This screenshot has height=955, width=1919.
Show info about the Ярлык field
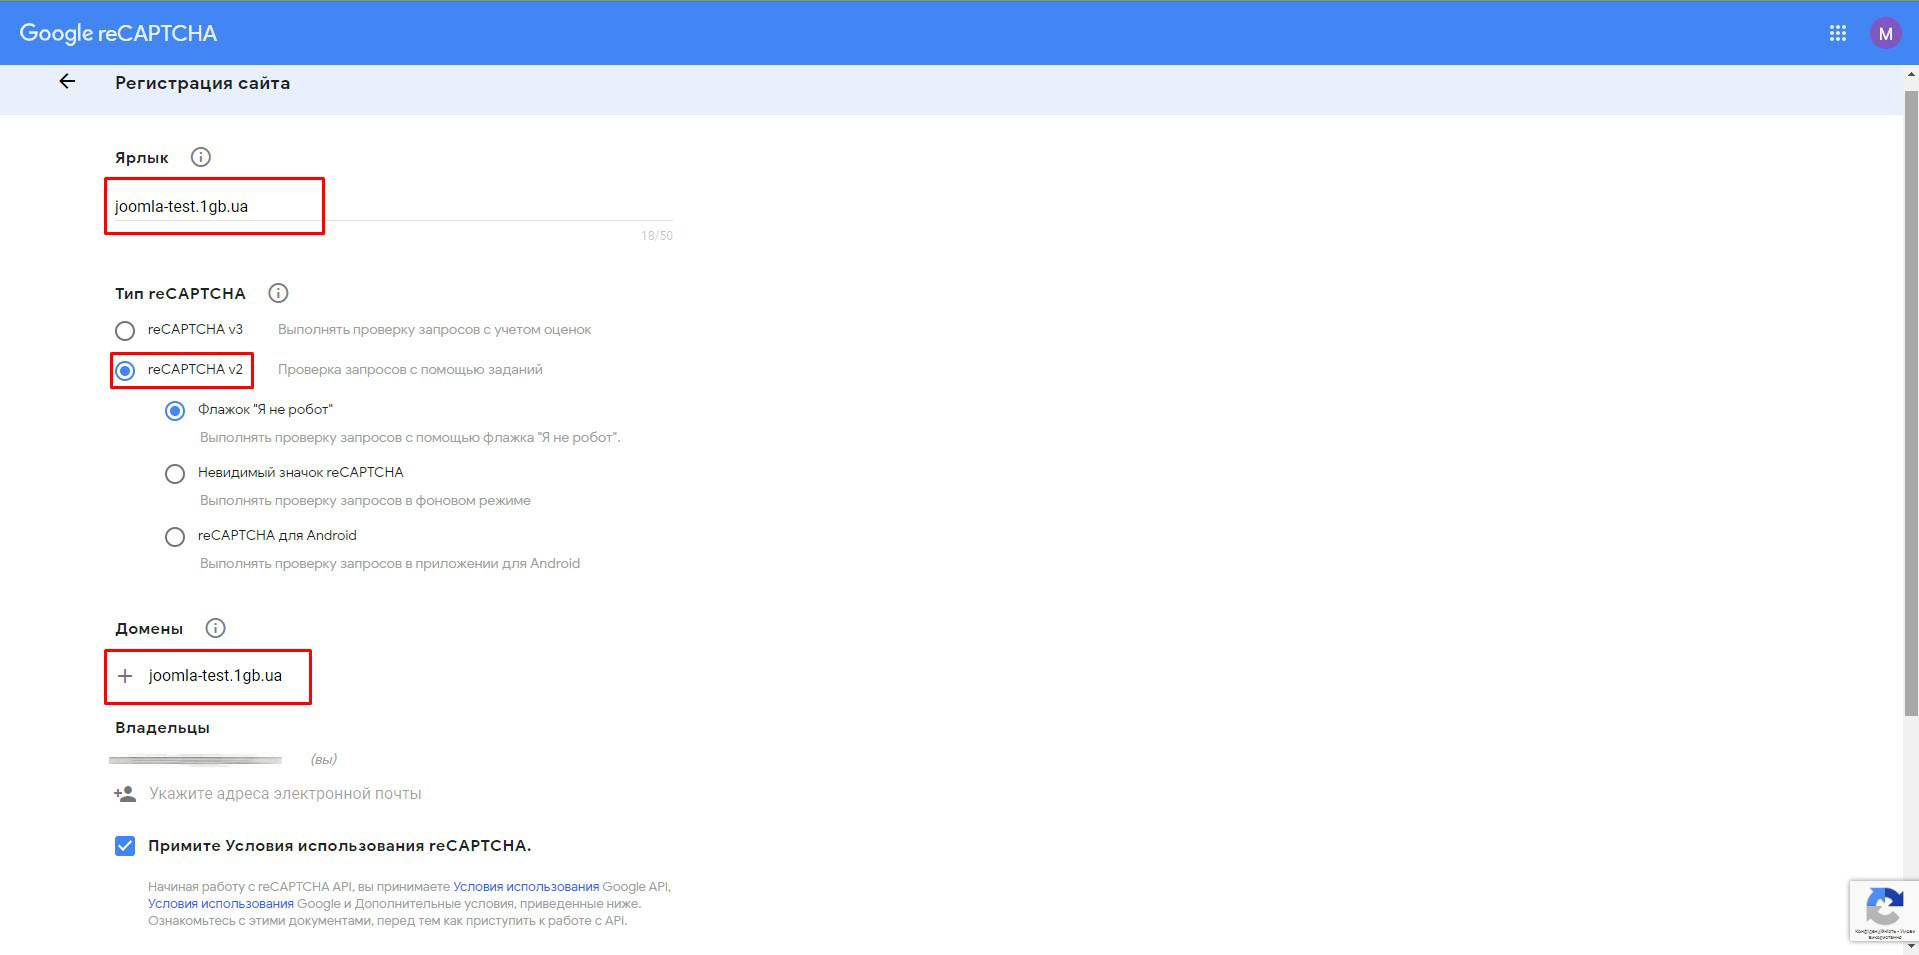coord(200,157)
